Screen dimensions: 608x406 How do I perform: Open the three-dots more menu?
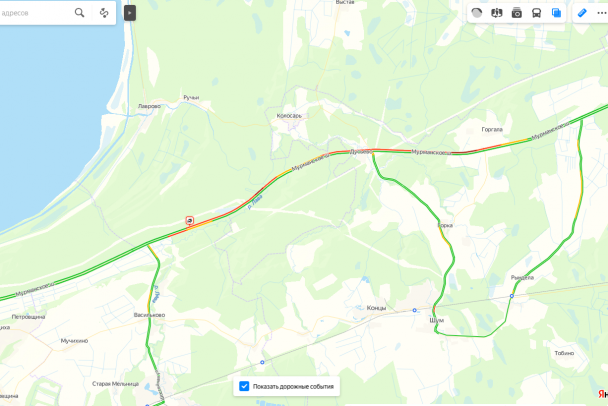(602, 13)
